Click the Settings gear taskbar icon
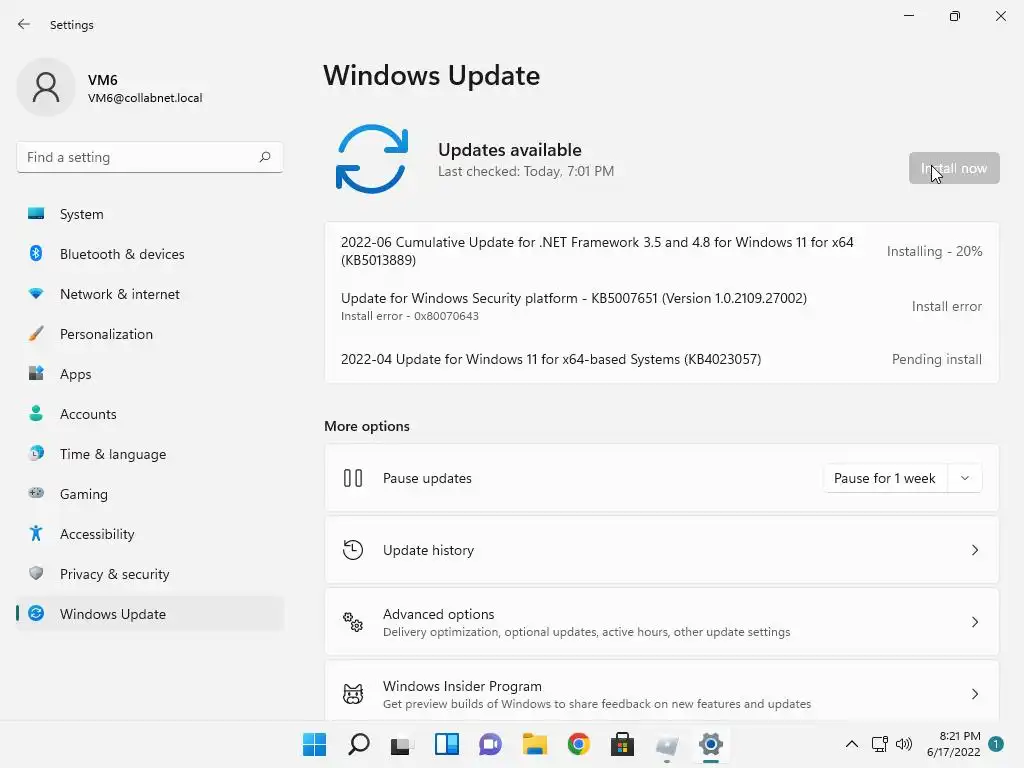 coord(711,744)
